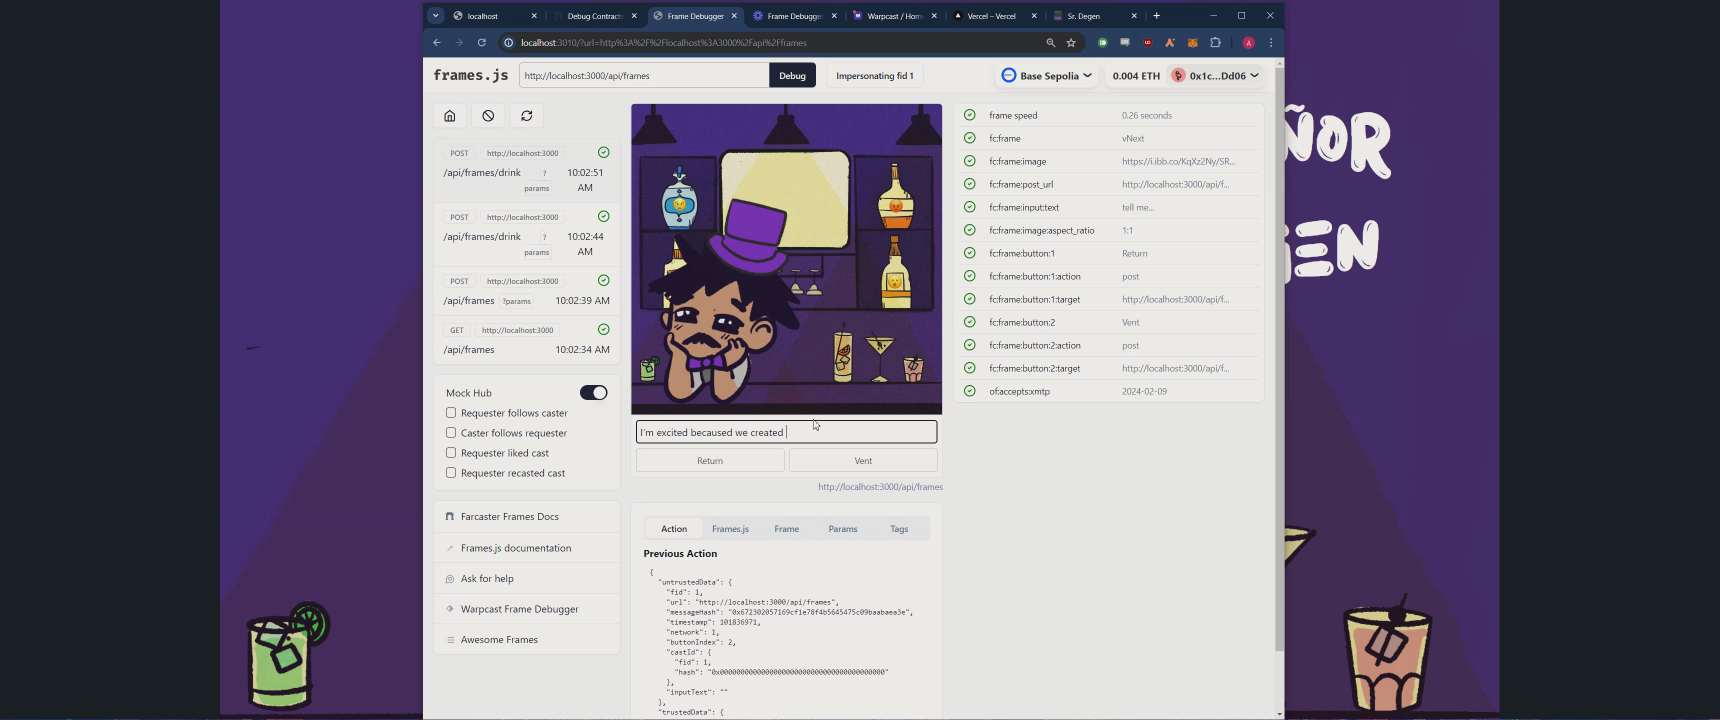1720x720 pixels.
Task: Click the Base Sepolia network logo
Action: tap(1008, 75)
